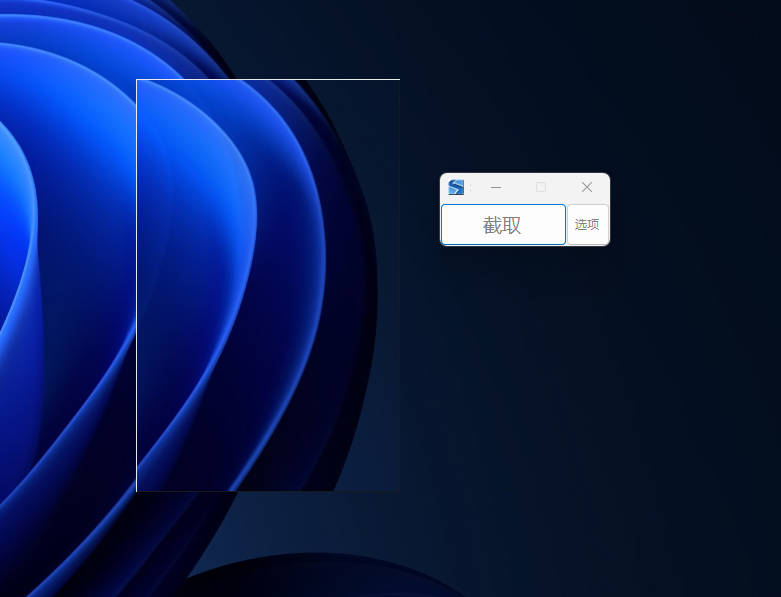This screenshot has width=781, height=597.
Task: Click the selection rectangle's top-right corner
Action: pyautogui.click(x=399, y=79)
